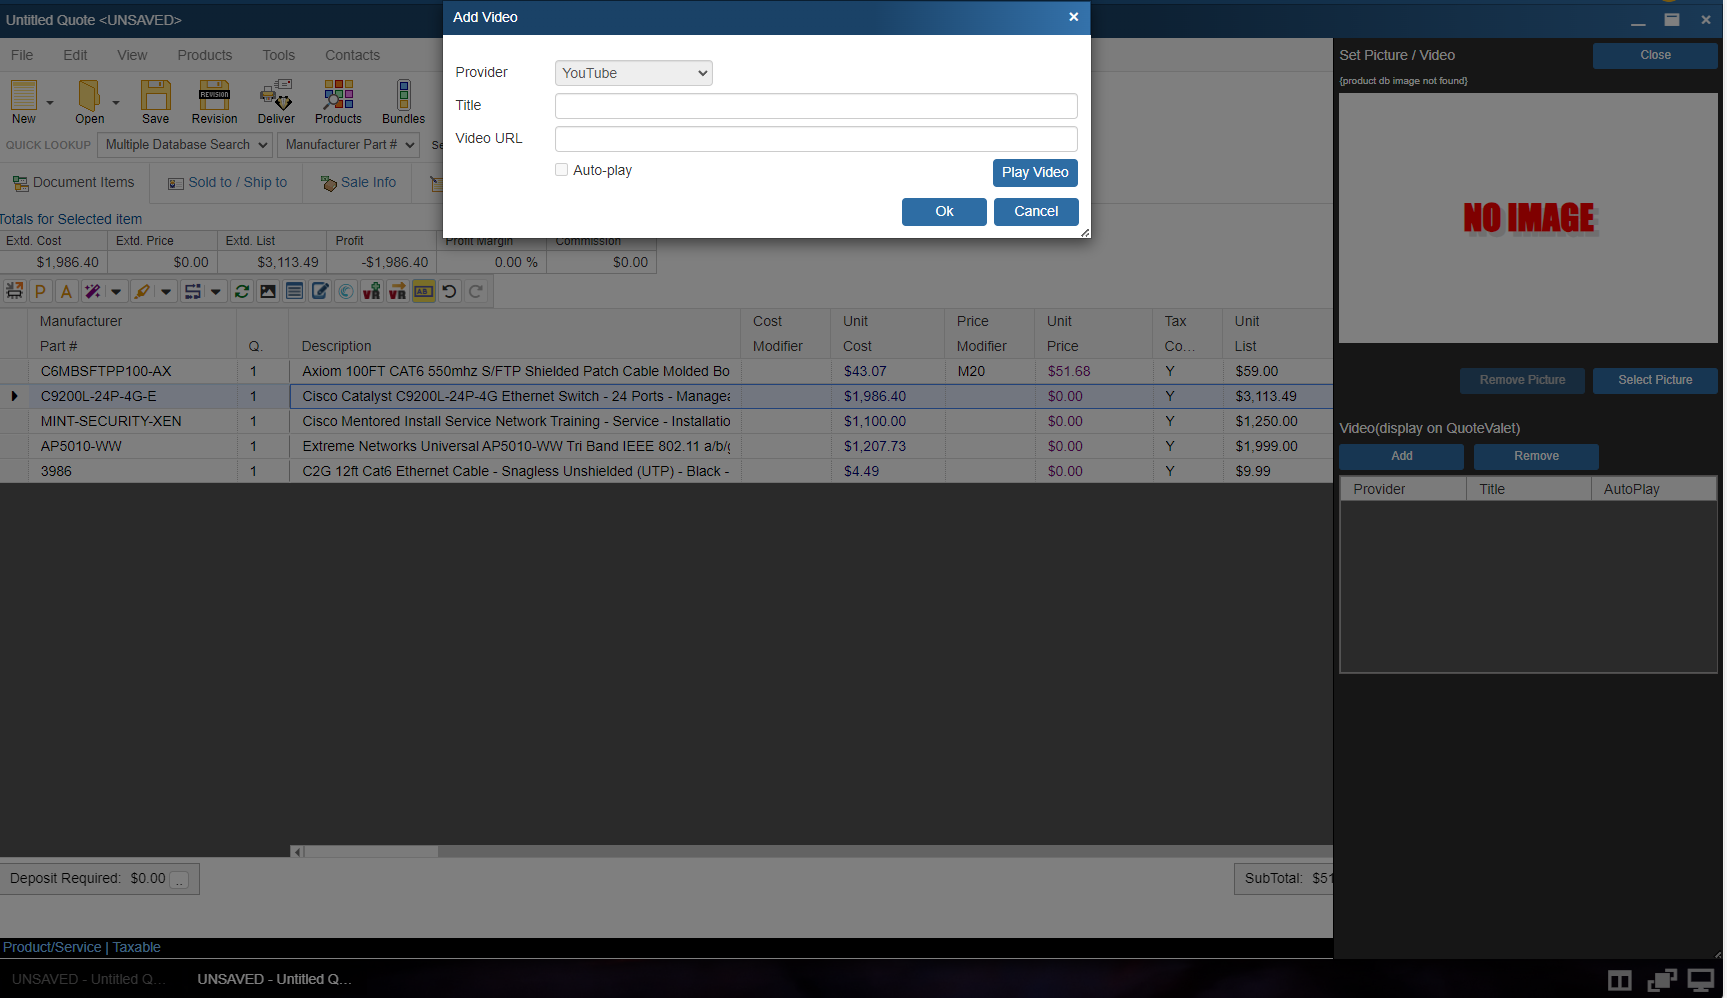Open the Products lookup icon

pyautogui.click(x=338, y=95)
